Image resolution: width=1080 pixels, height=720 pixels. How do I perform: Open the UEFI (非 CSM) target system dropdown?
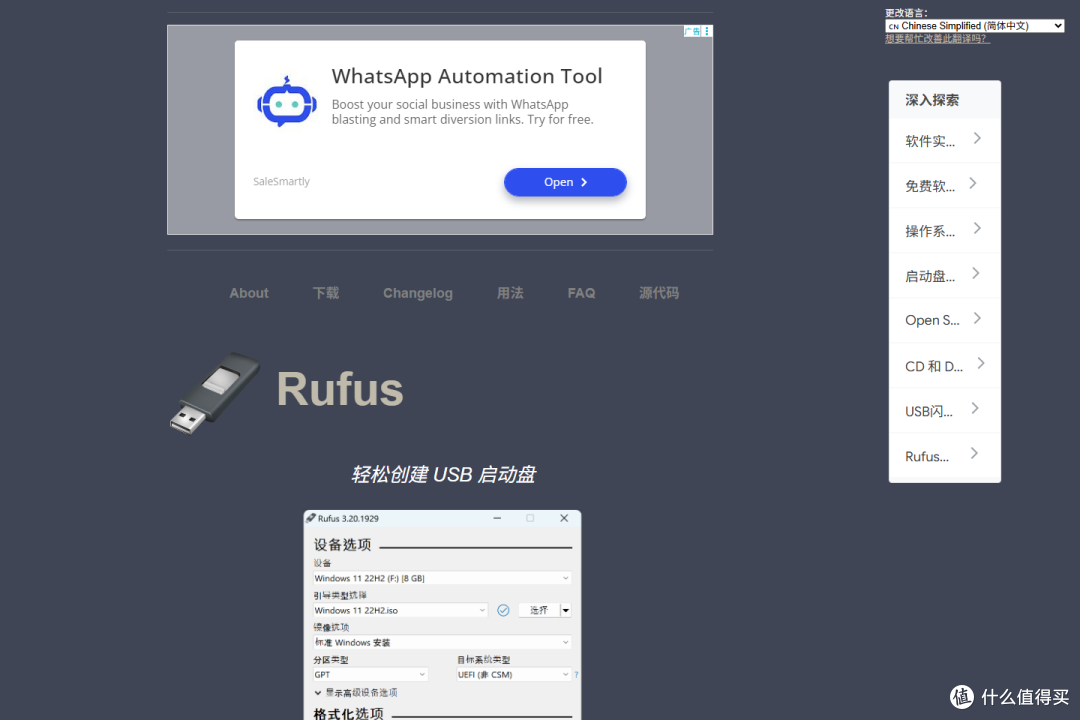(514, 675)
